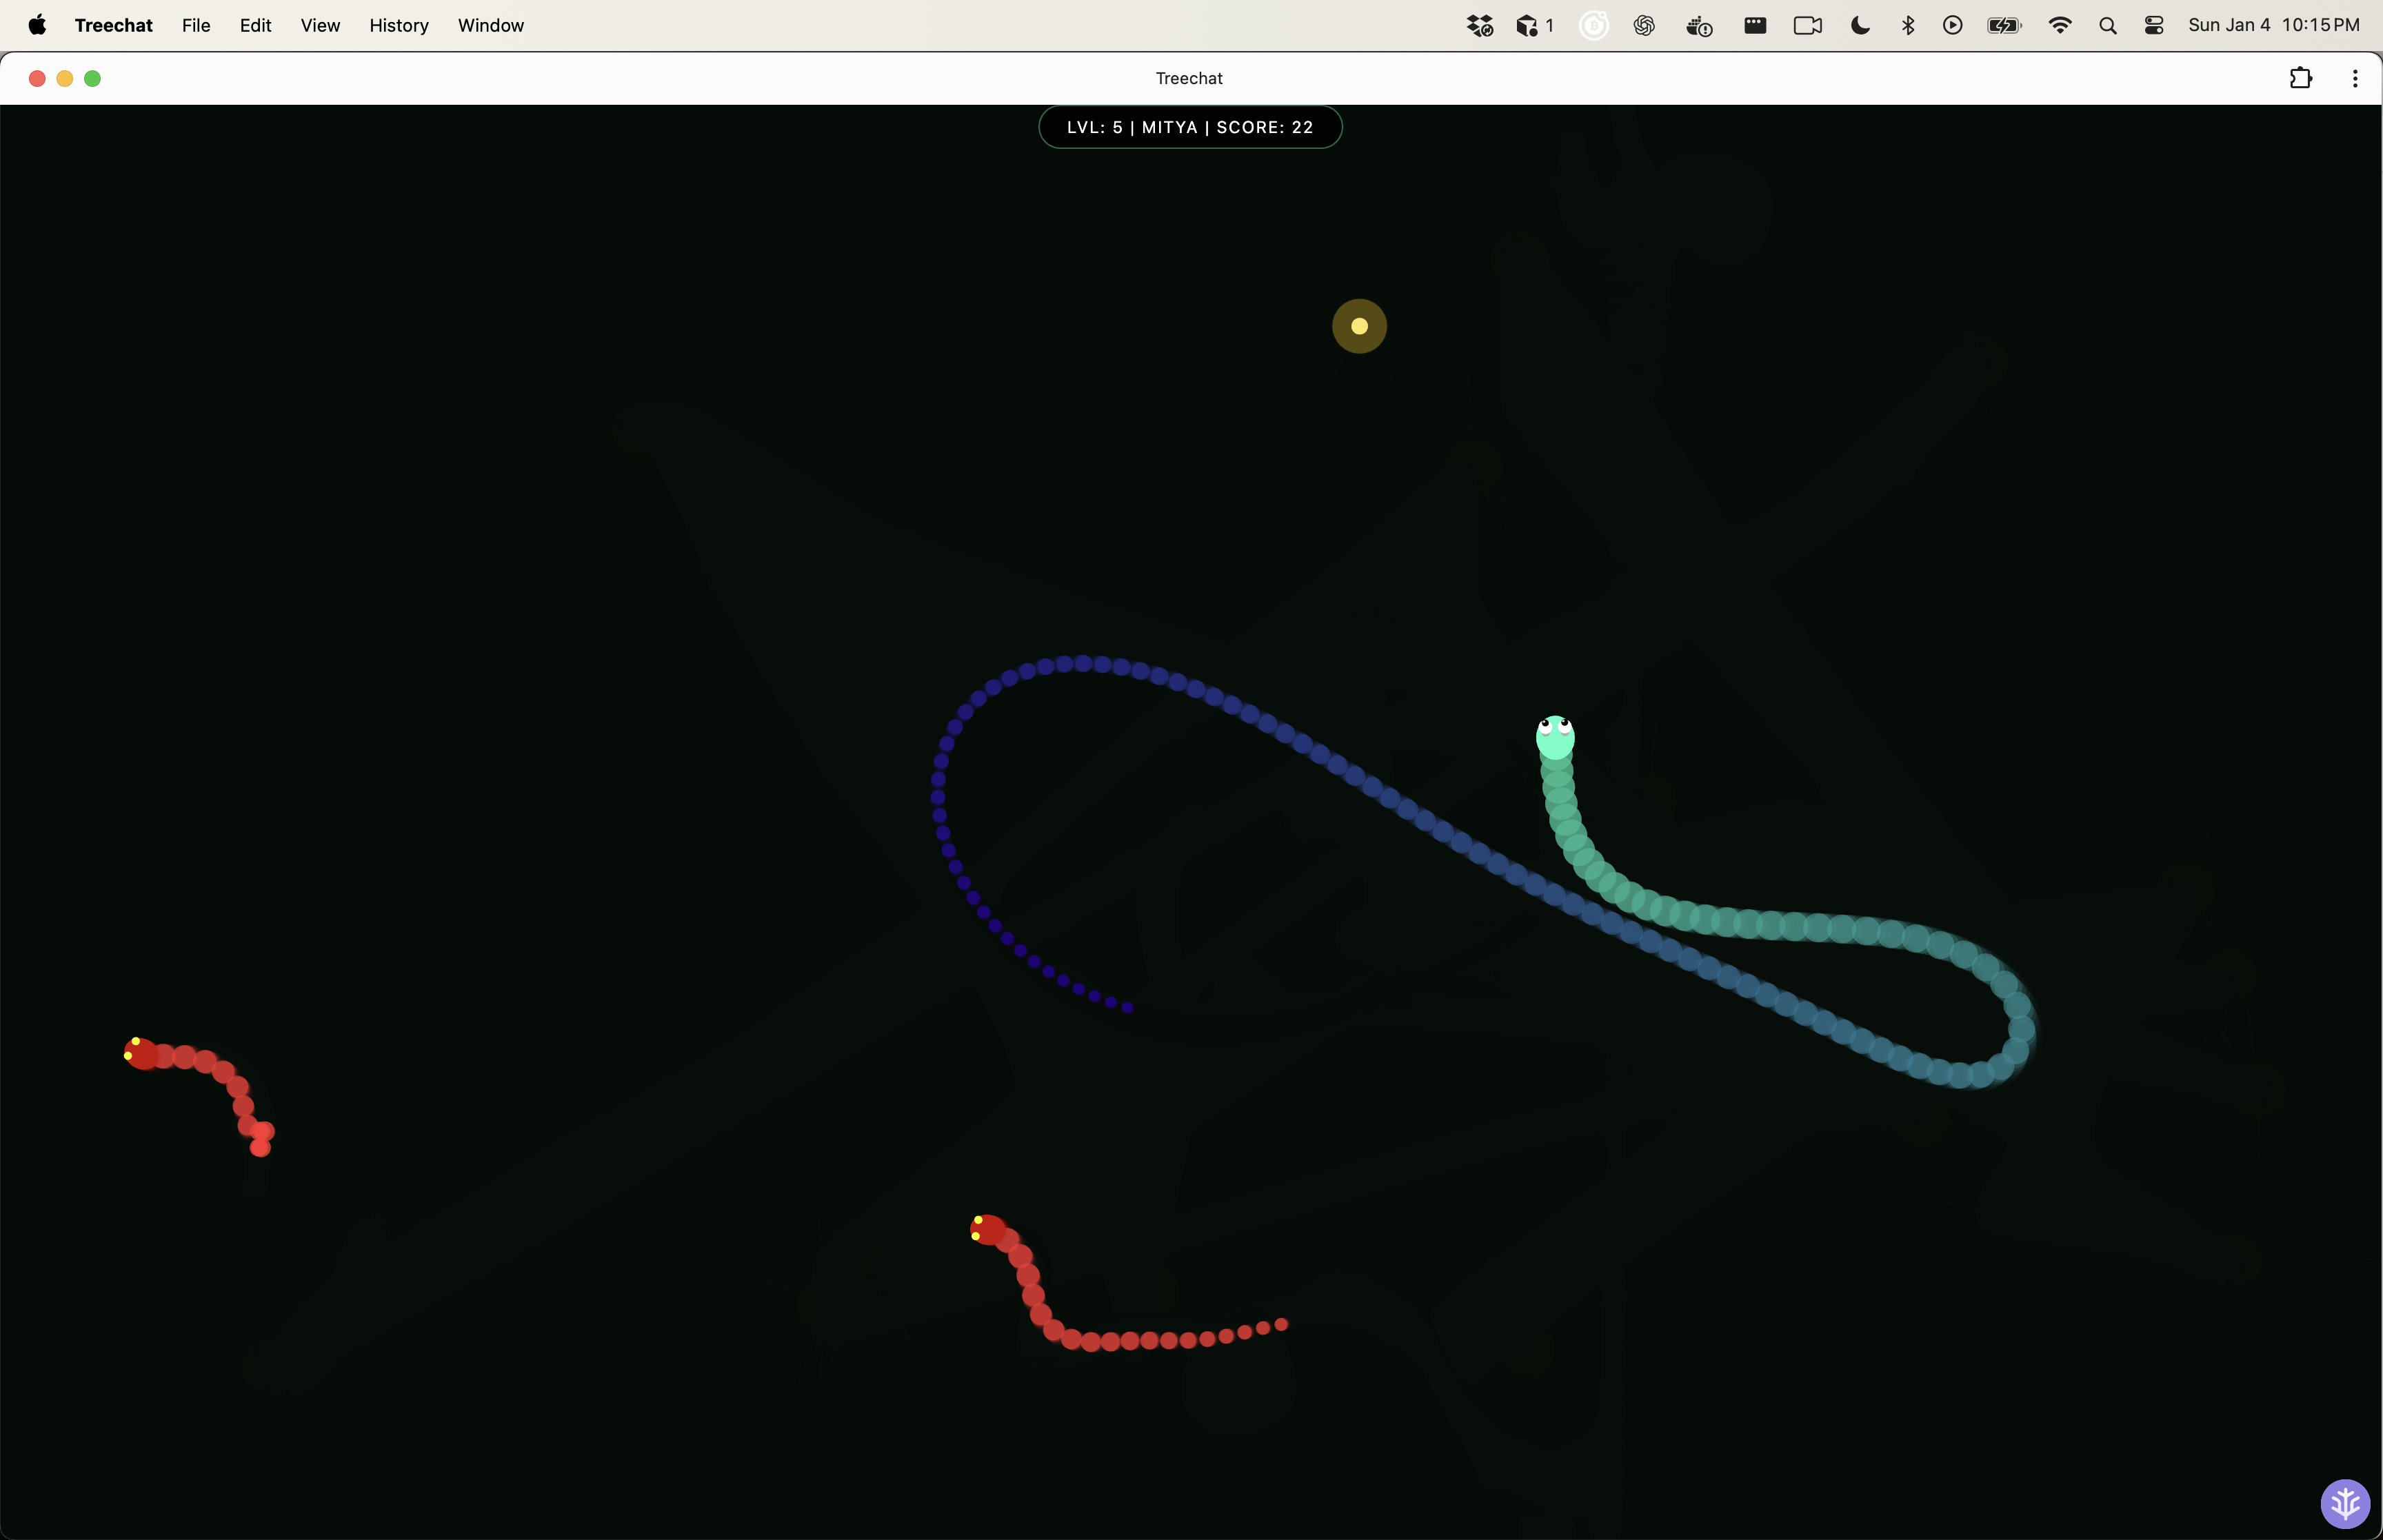Open Spotlight search

click(x=2107, y=25)
